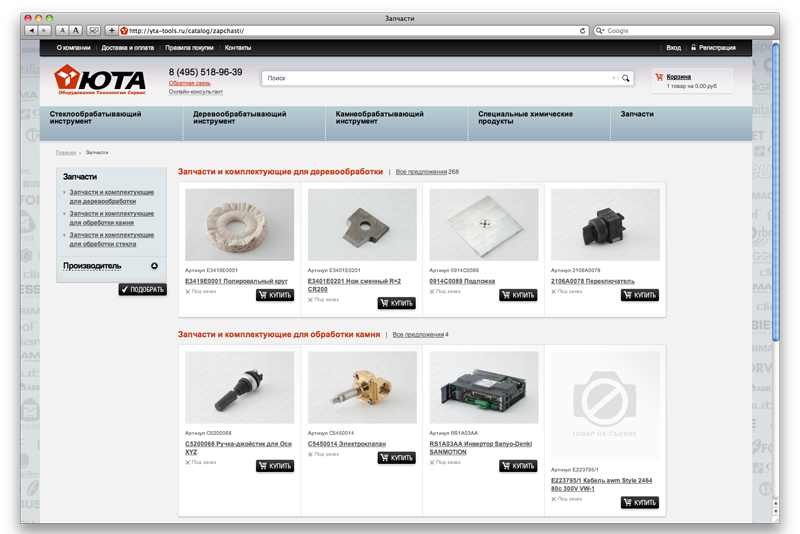Viewport: 800px width, 534px height.
Task: Click E3419E0001 Полировальный круг link
Action: coord(236,281)
